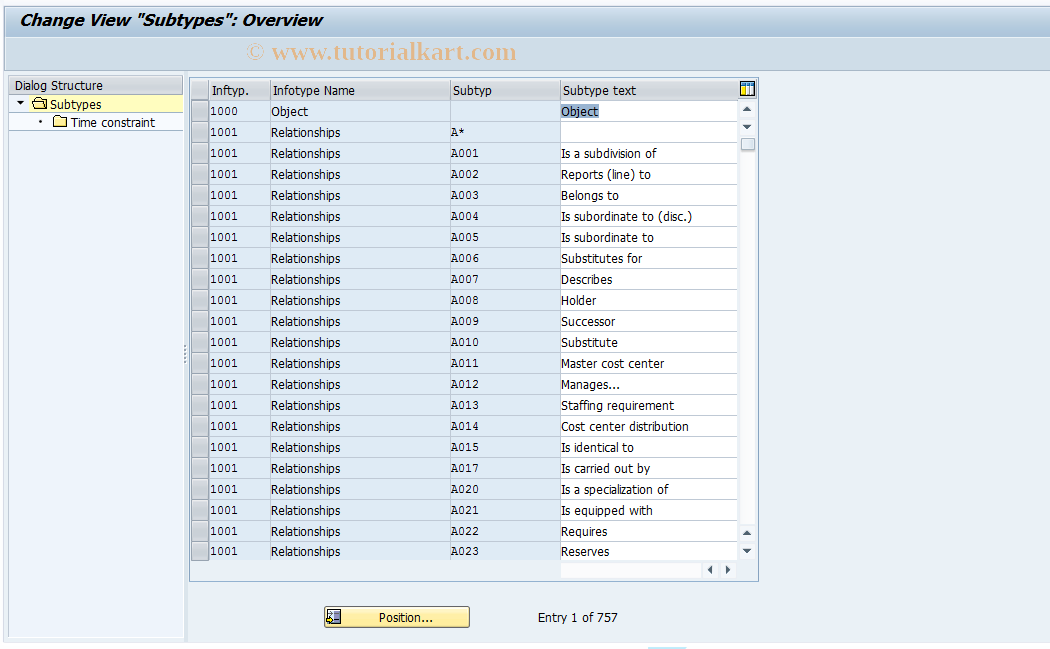Image resolution: width=1050 pixels, height=649 pixels.
Task: Select row selector for subtype A005
Action: 200,237
